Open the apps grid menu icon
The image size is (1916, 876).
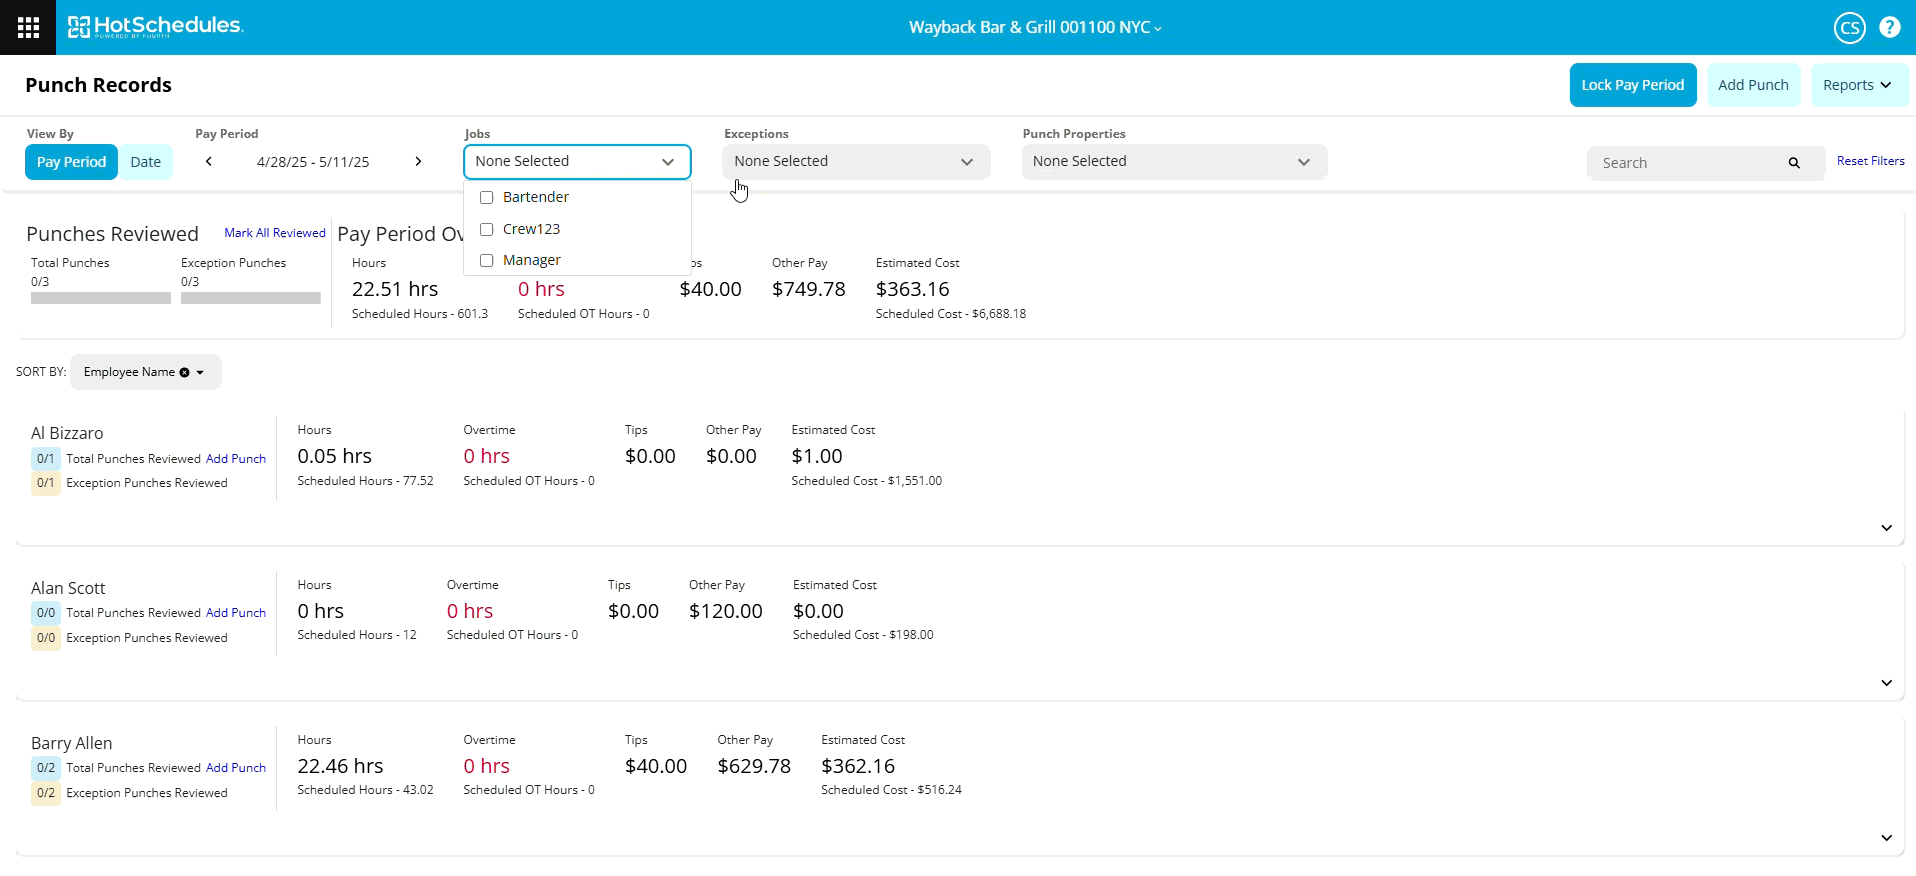tap(28, 27)
